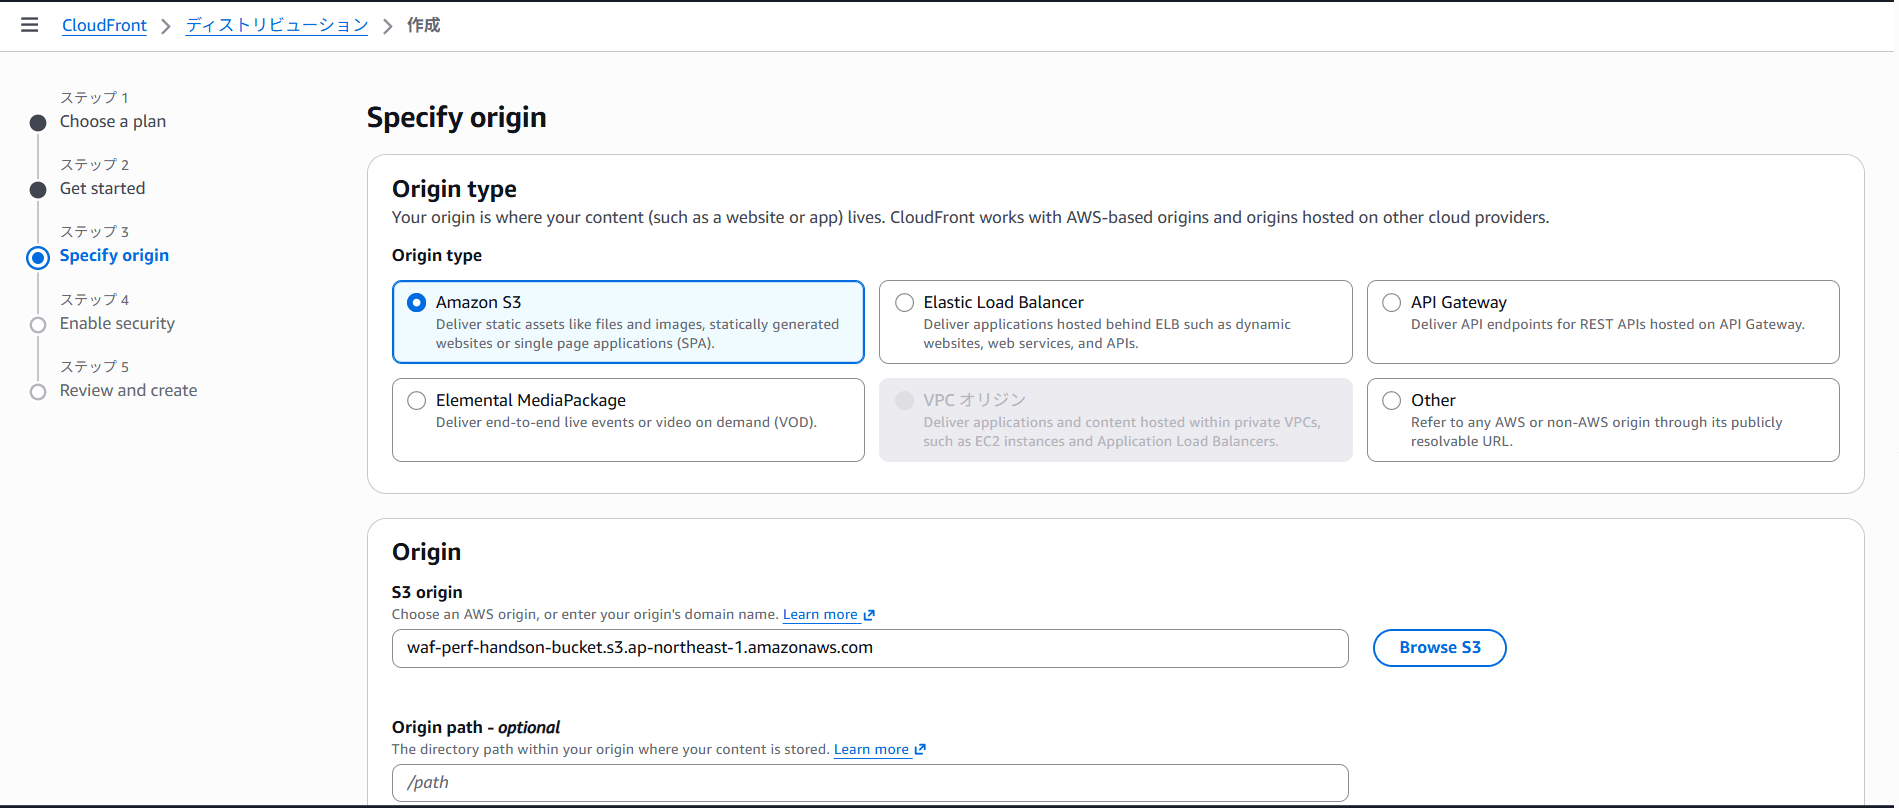Viewport: 1899px width, 808px height.
Task: Click external link icon beside Origin path Learn more
Action: tap(920, 749)
